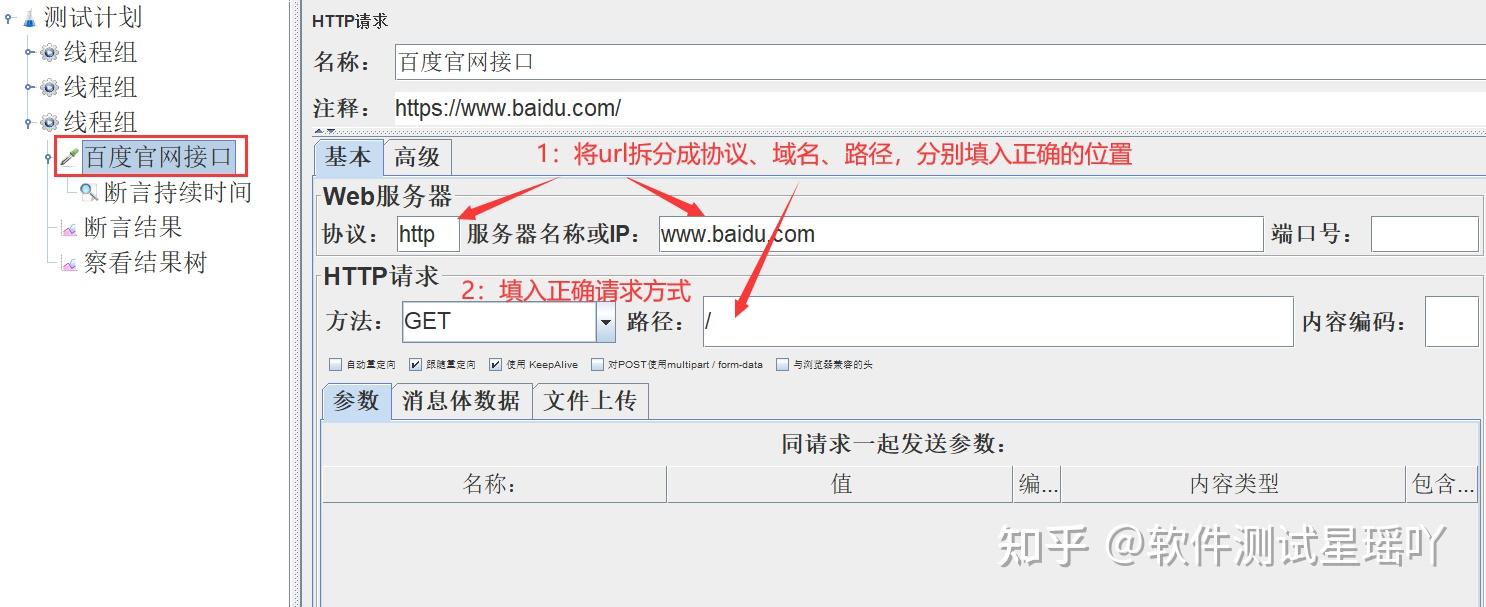The width and height of the screenshot is (1486, 607).
Task: Uncheck the 跟随重定向 checkbox
Action: 416,365
